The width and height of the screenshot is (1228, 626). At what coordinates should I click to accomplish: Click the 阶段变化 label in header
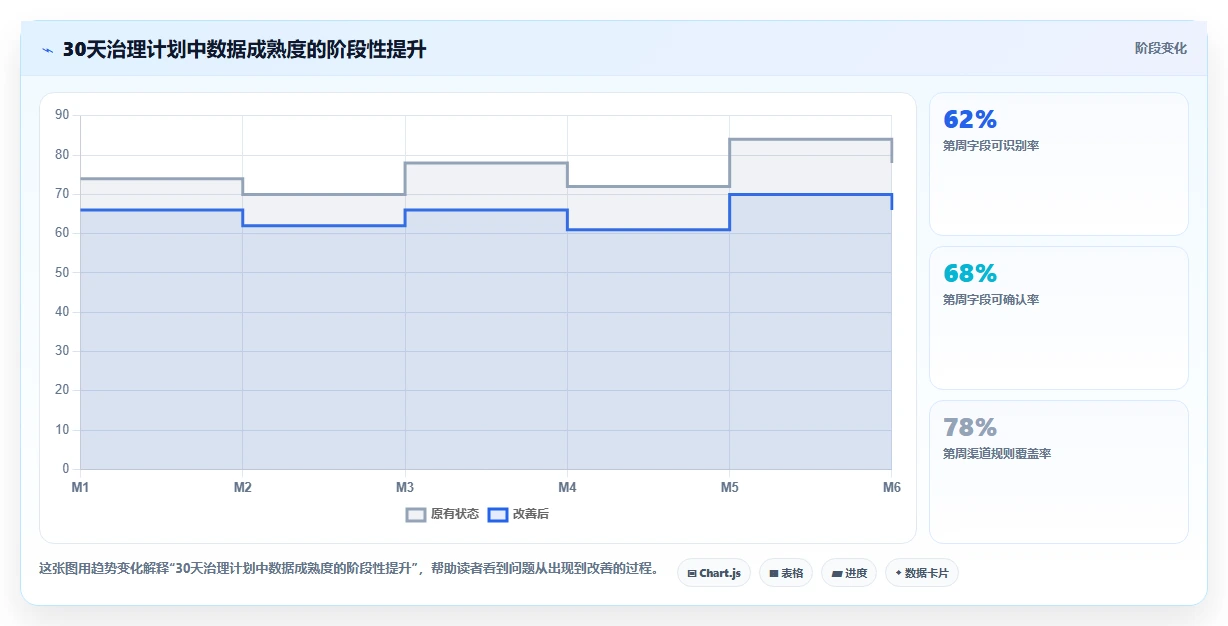tap(1161, 48)
